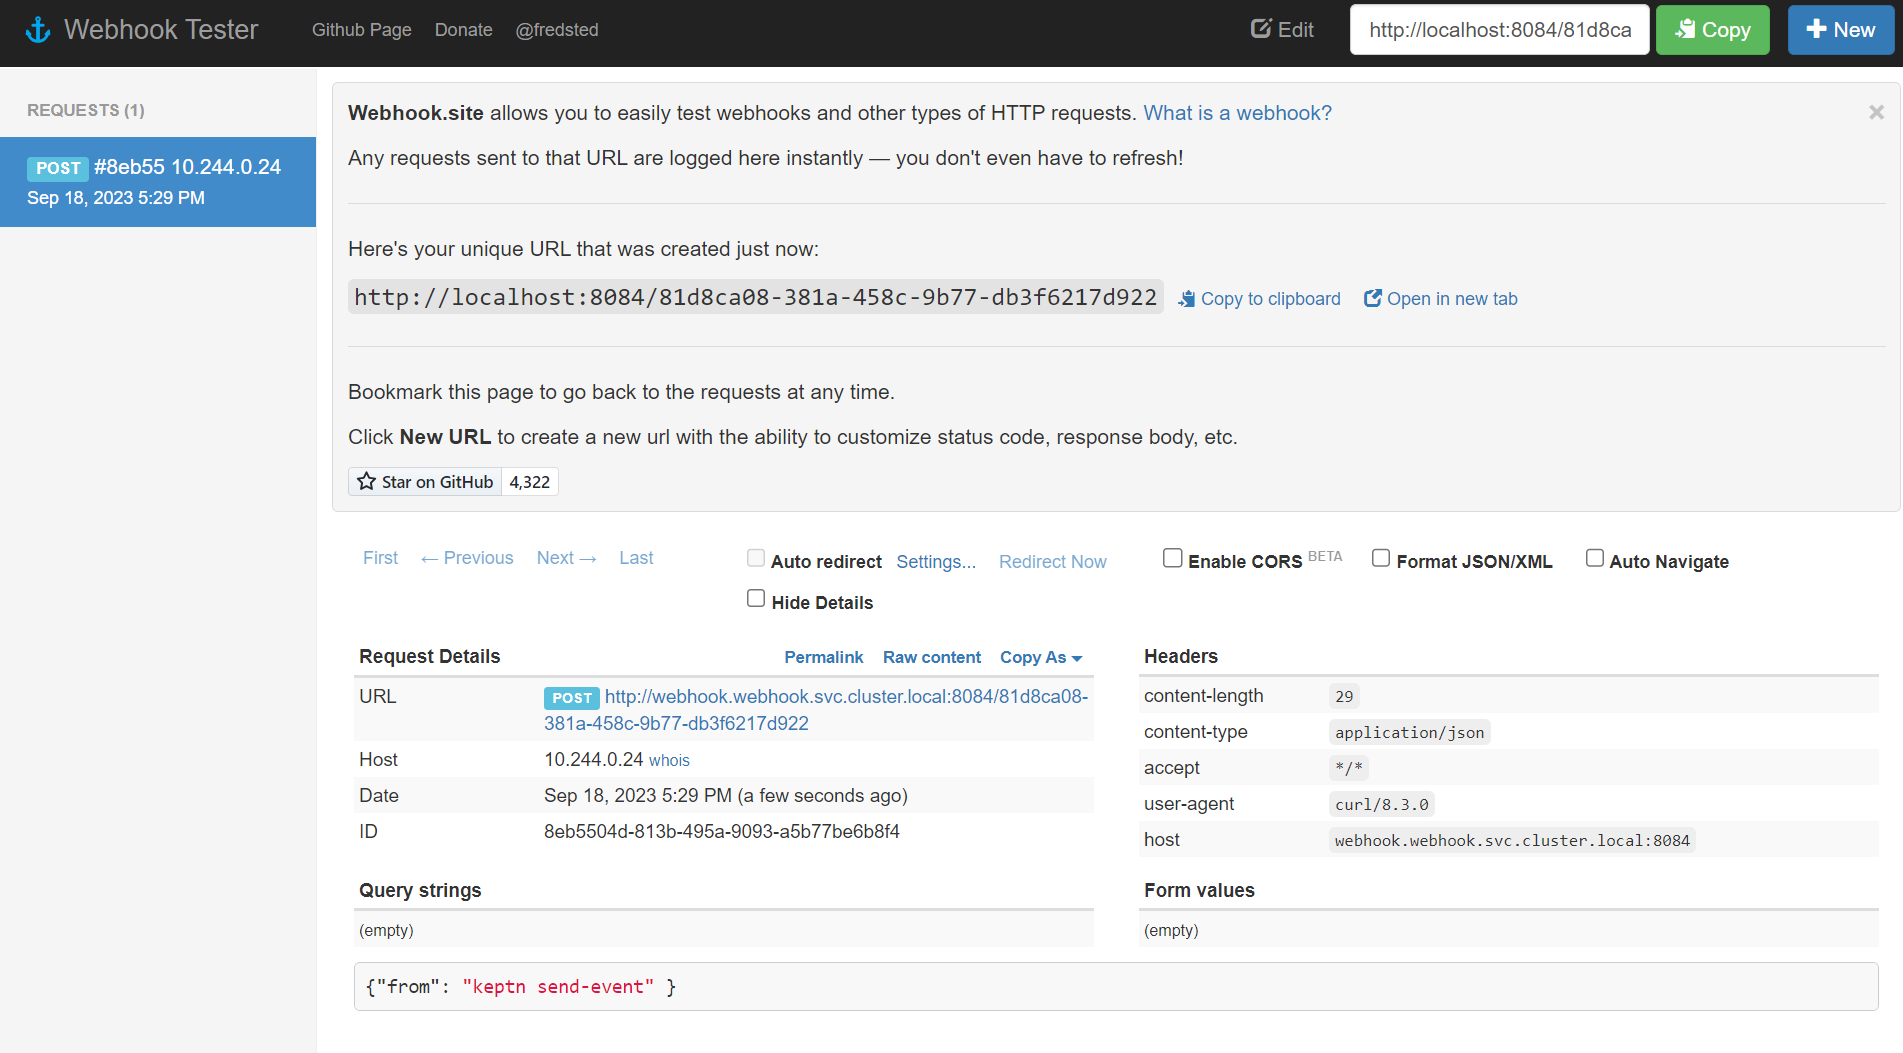Image resolution: width=1903 pixels, height=1053 pixels.
Task: Click the localhost URL input field
Action: coord(1499,29)
